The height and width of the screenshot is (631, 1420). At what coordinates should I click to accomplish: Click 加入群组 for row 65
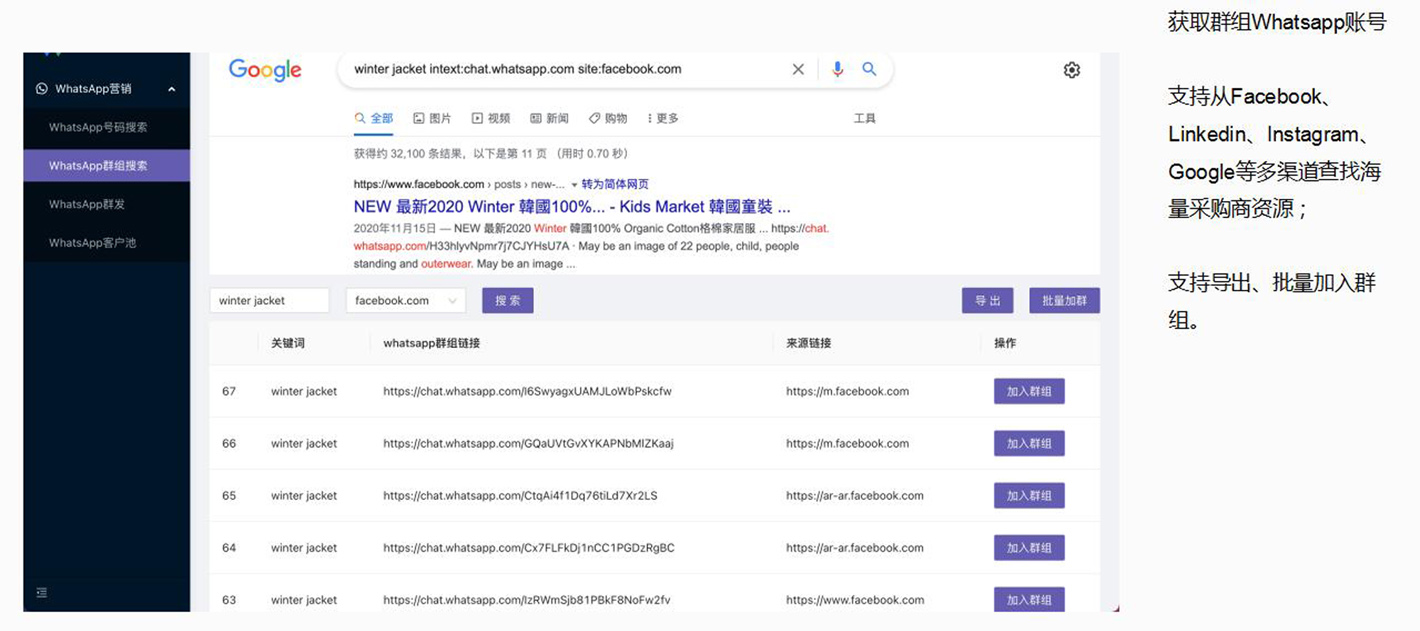[x=1029, y=495]
